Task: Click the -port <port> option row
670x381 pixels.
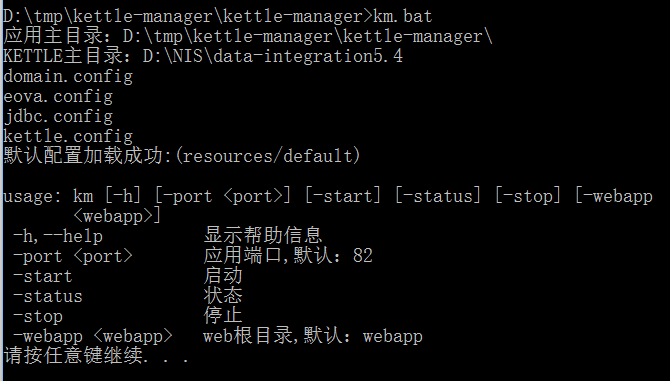Action: point(193,256)
